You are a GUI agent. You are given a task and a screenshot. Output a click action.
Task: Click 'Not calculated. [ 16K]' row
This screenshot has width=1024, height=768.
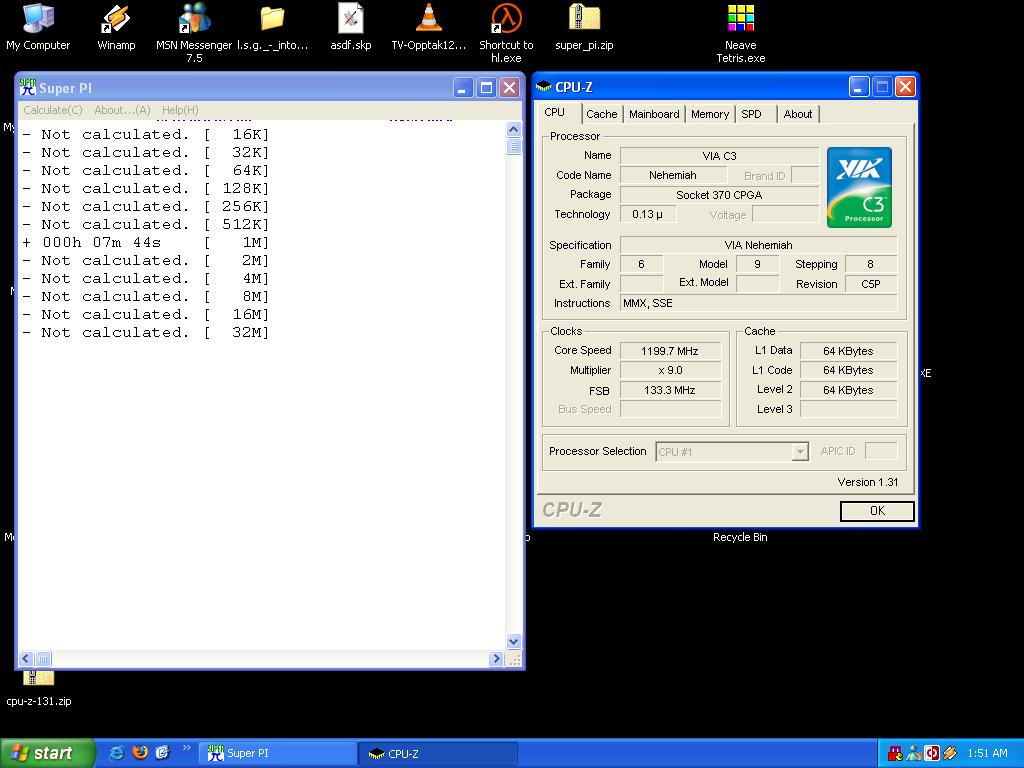click(x=146, y=135)
